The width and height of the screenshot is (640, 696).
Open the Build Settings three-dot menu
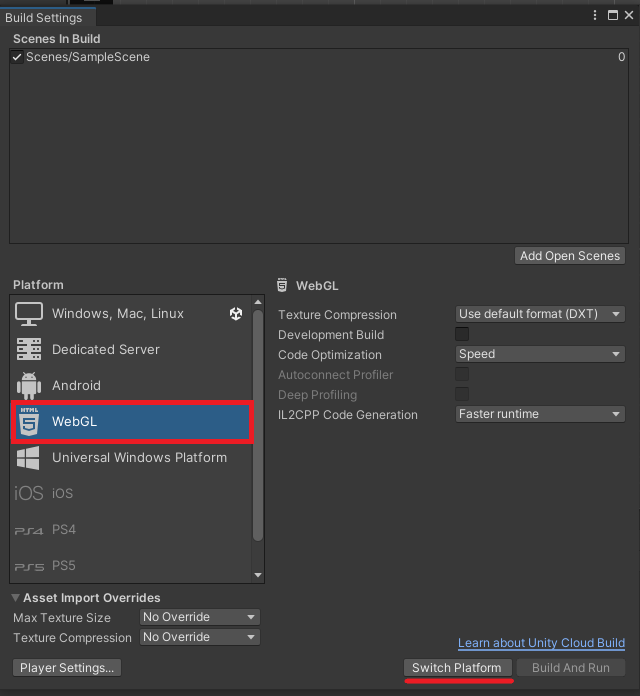(x=595, y=16)
